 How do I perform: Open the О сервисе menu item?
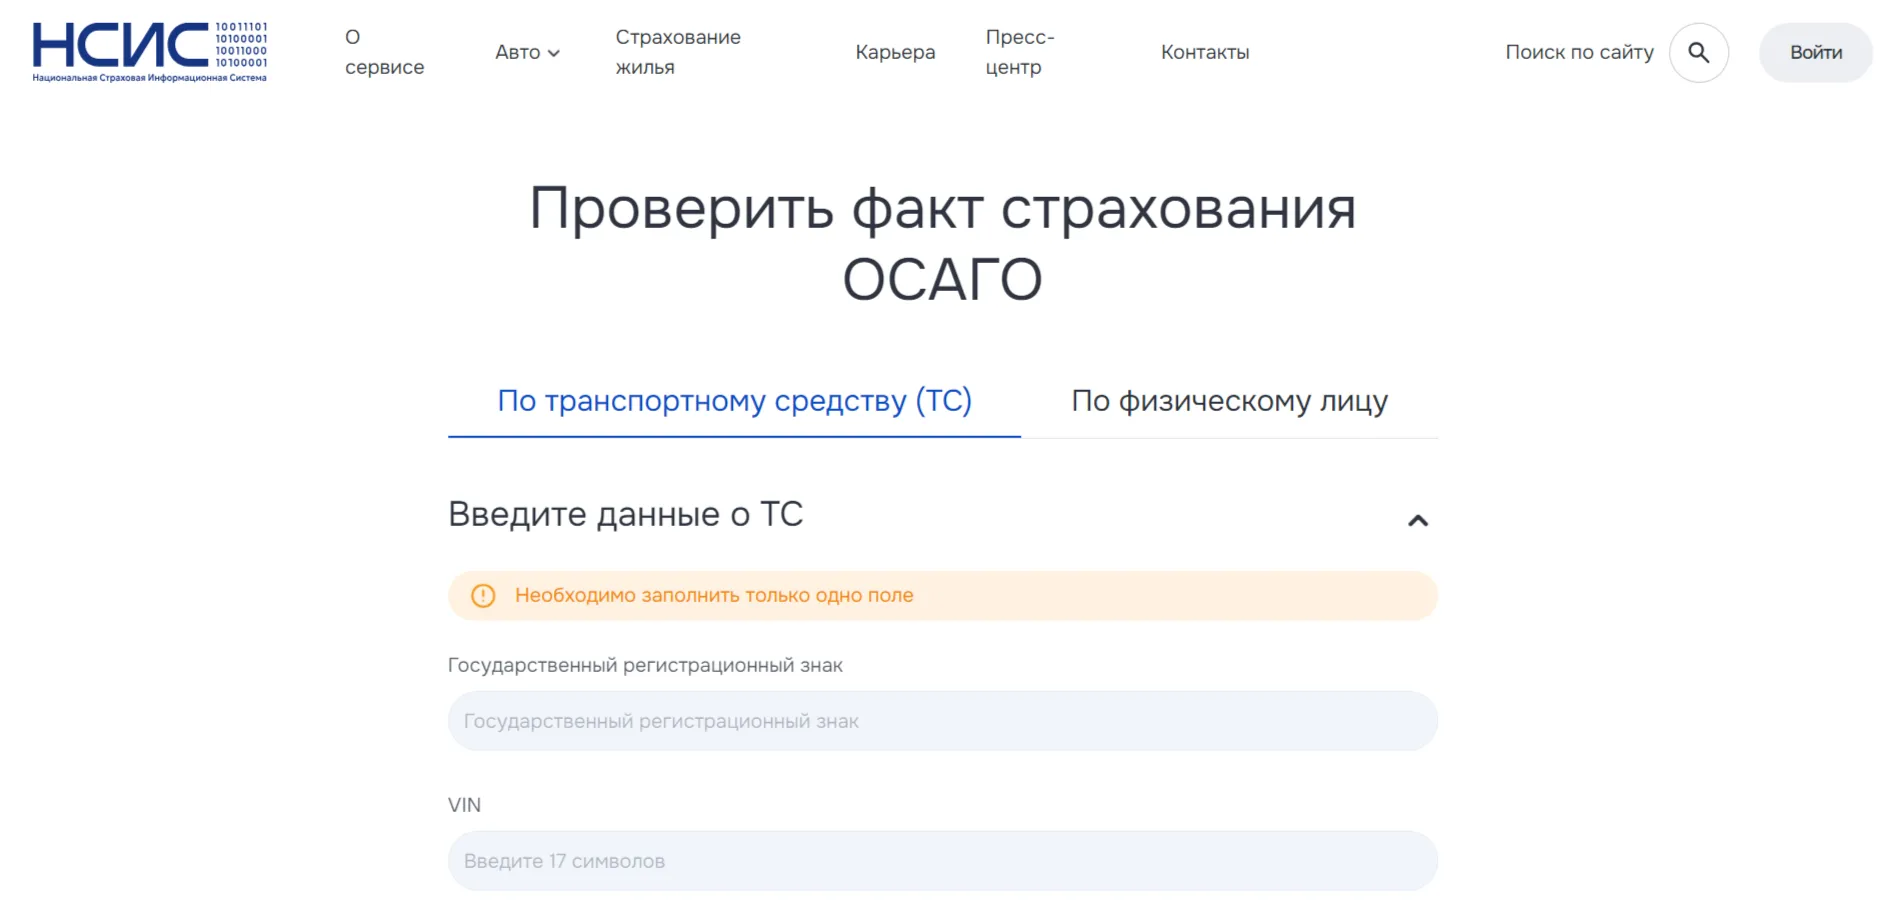click(385, 52)
